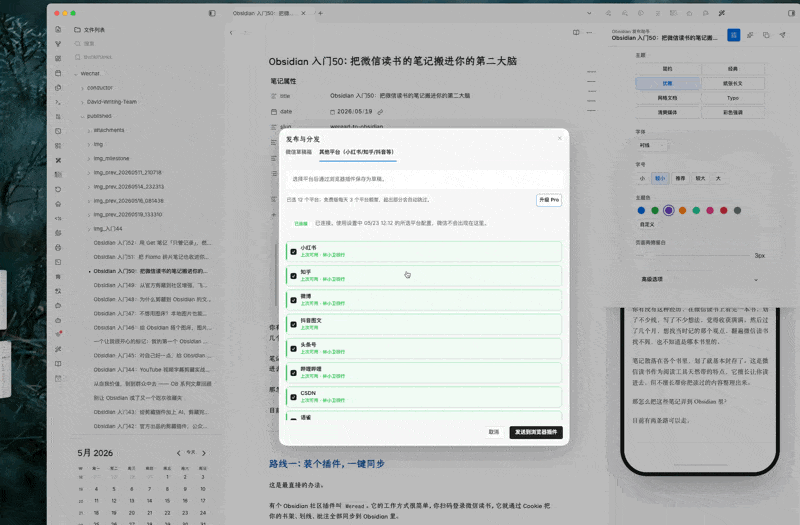
Task: Expand the img_milestone folder
Action: 89,159
